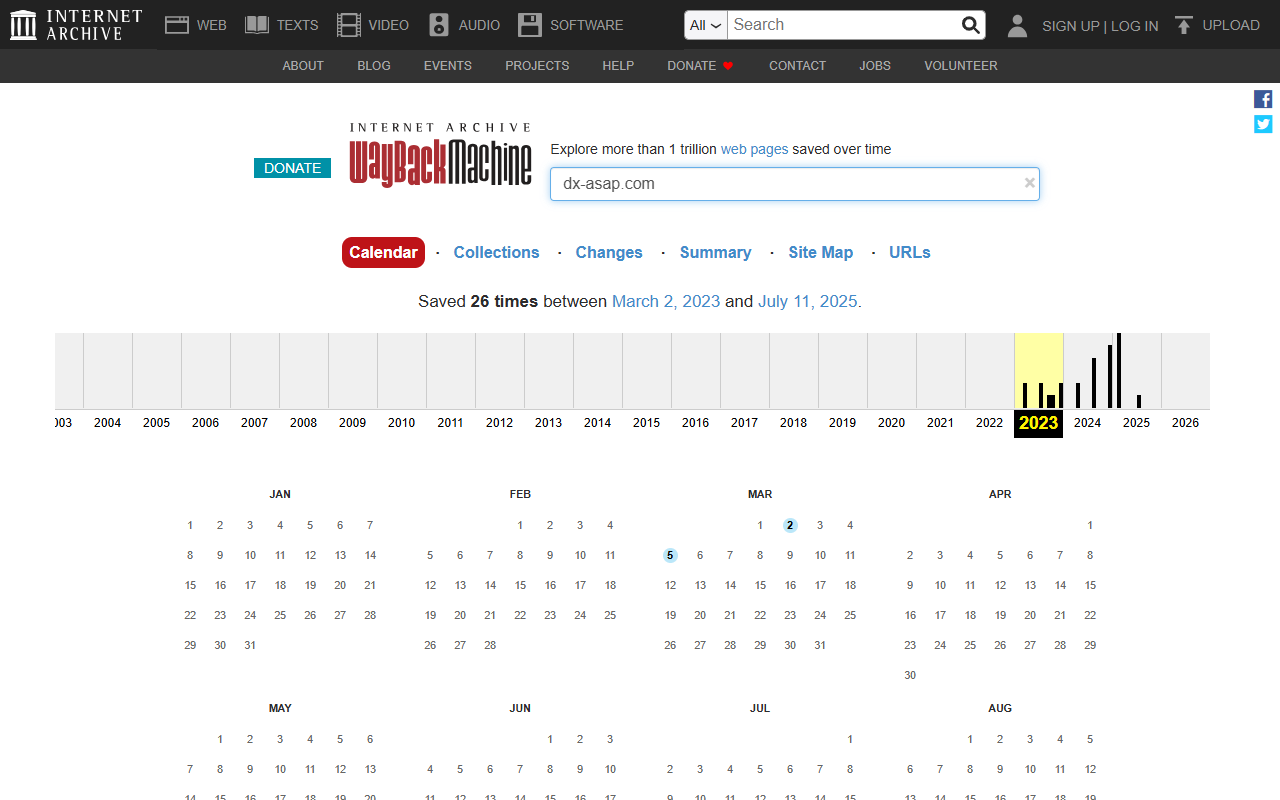Click the Log In link

point(1135,26)
